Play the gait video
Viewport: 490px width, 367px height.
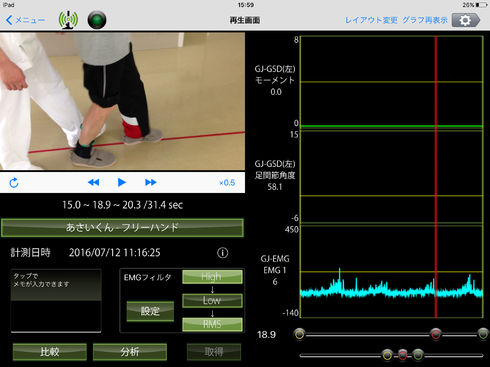click(122, 182)
